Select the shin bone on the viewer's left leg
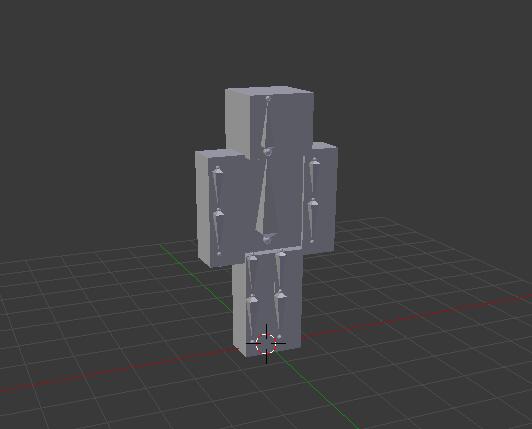 [251, 319]
